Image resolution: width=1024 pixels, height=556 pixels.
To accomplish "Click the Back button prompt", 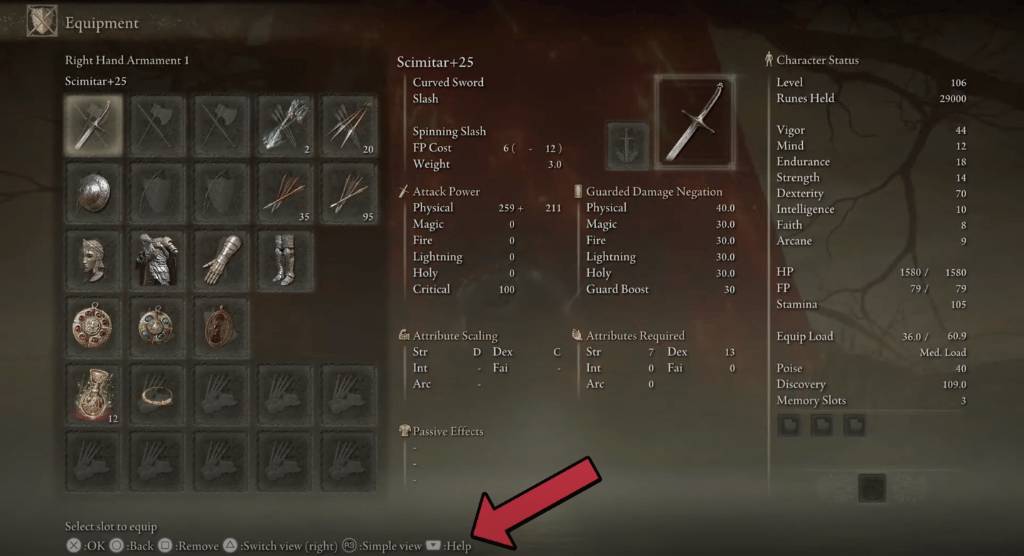I will pos(132,546).
